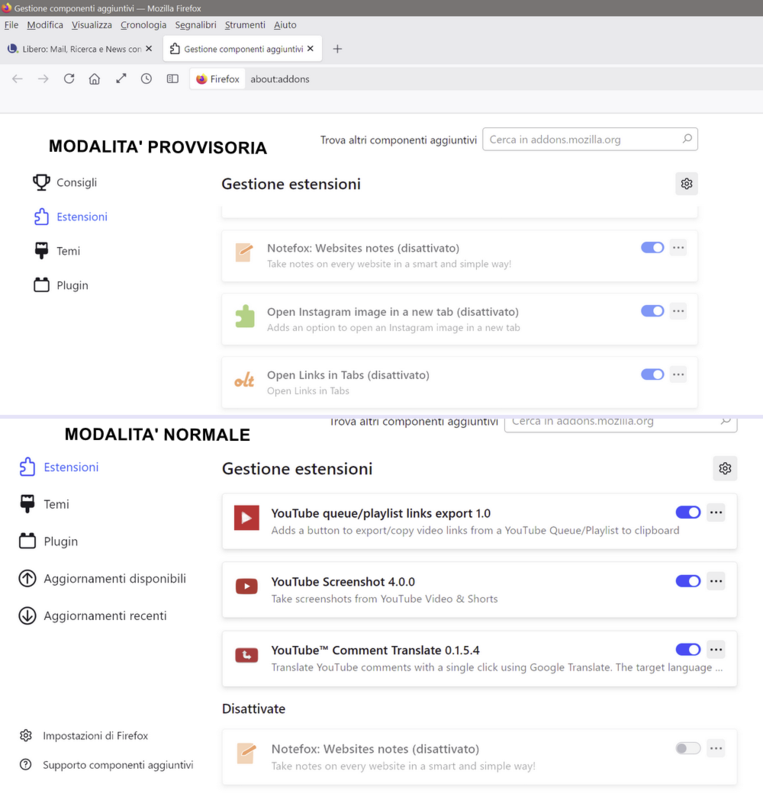The width and height of the screenshot is (763, 800).
Task: Toggle Open Instagram image in a new tab
Action: pos(652,311)
